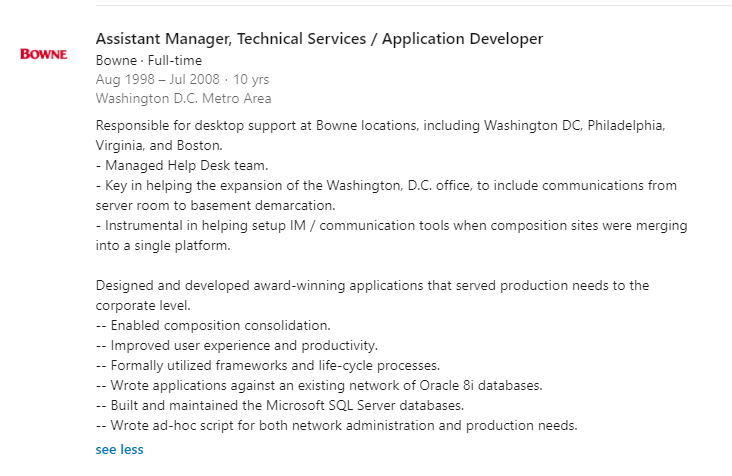Viewport: 732px width, 476px height.
Task: Select the 'Aug 1998 – Jul 2008' date range
Action: [158, 79]
